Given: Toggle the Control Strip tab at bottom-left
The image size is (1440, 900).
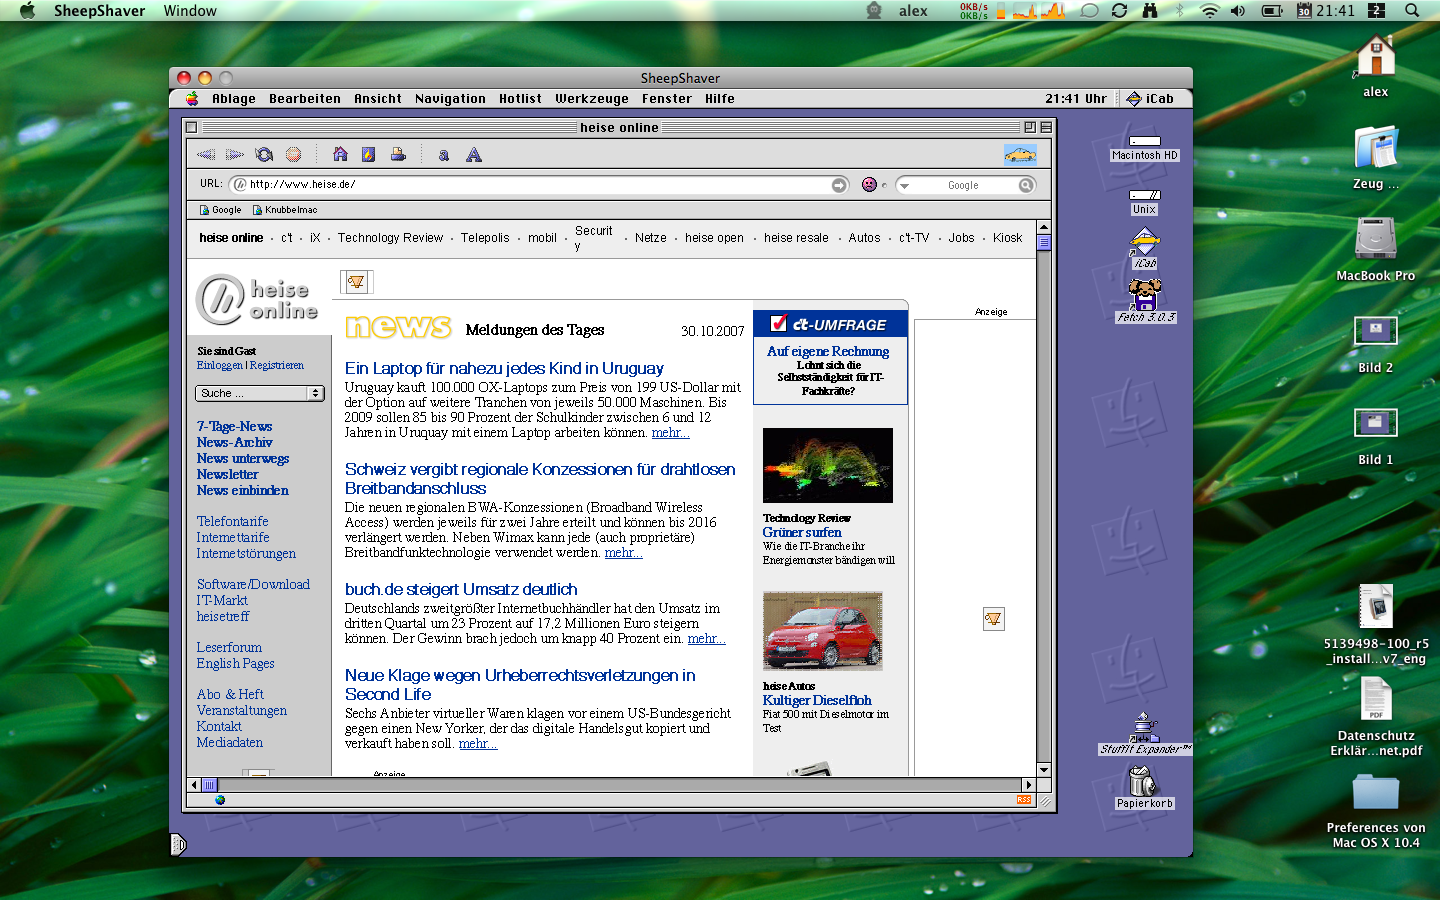Looking at the screenshot, I should click(178, 845).
